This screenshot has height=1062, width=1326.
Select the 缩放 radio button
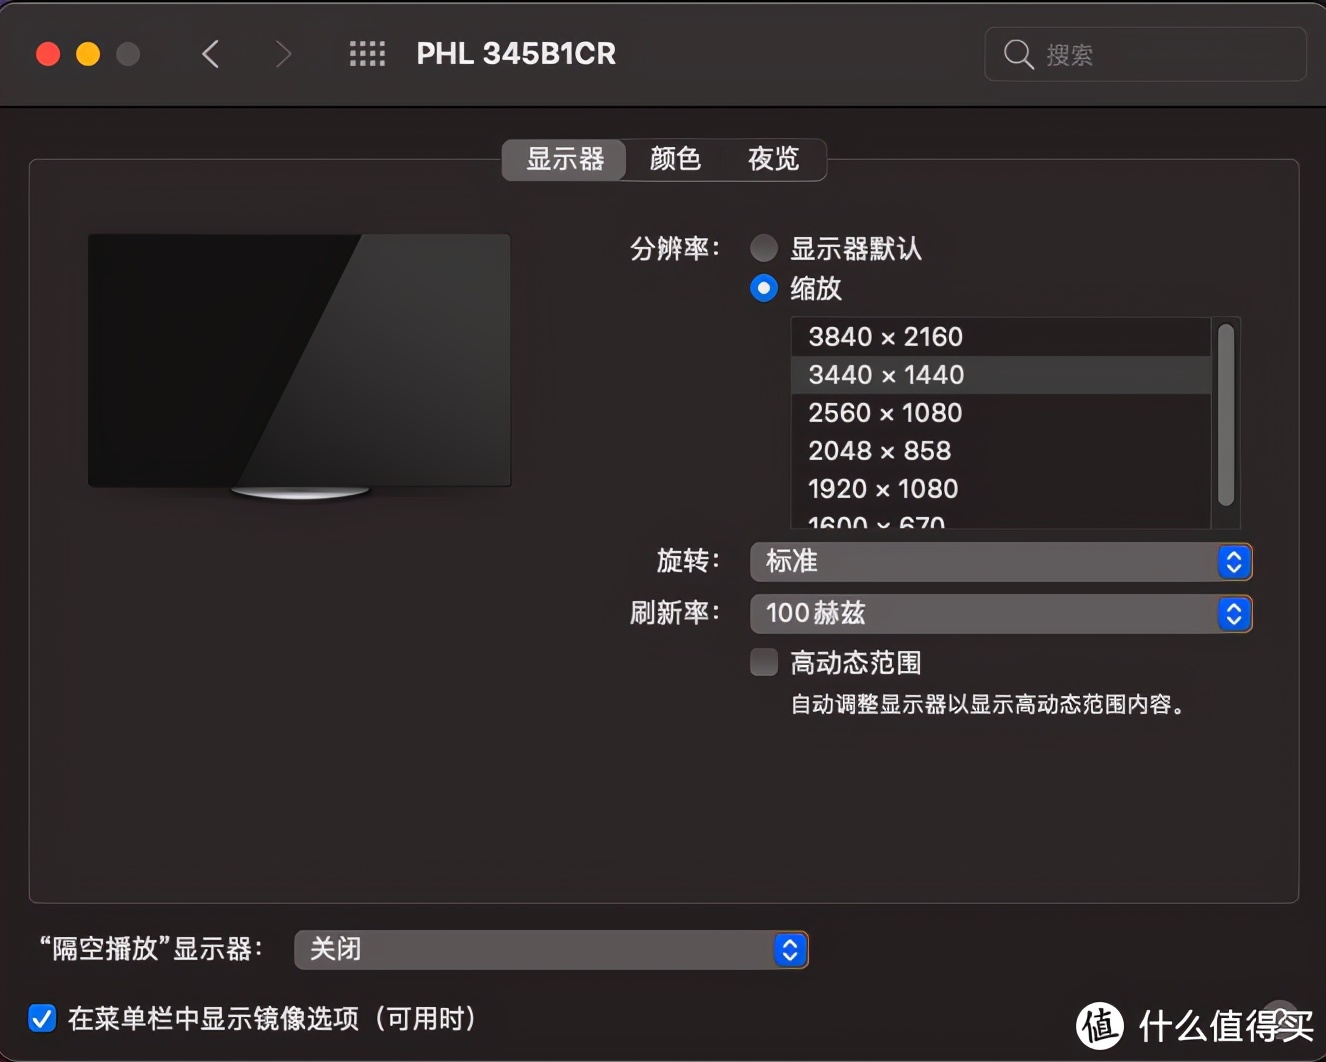click(763, 288)
